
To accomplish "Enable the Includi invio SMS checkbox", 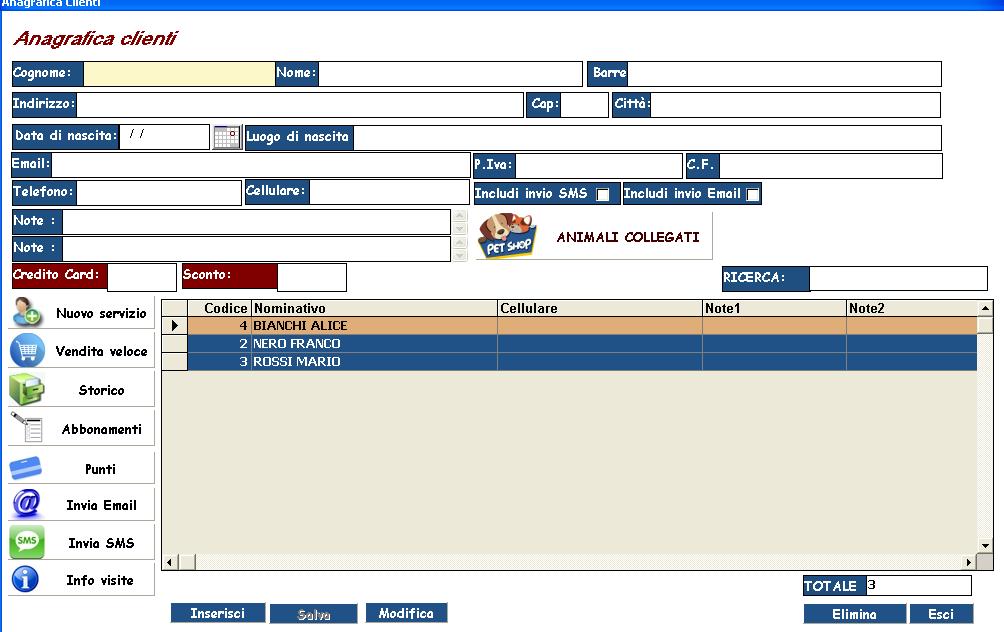I will 603,194.
